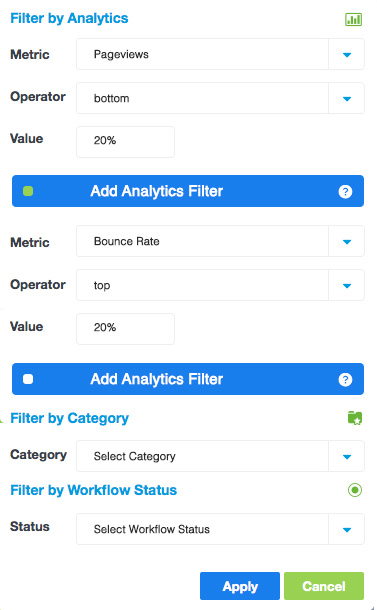Expand the Pageviews metric dropdown arrow
The image size is (377, 610).
click(347, 54)
